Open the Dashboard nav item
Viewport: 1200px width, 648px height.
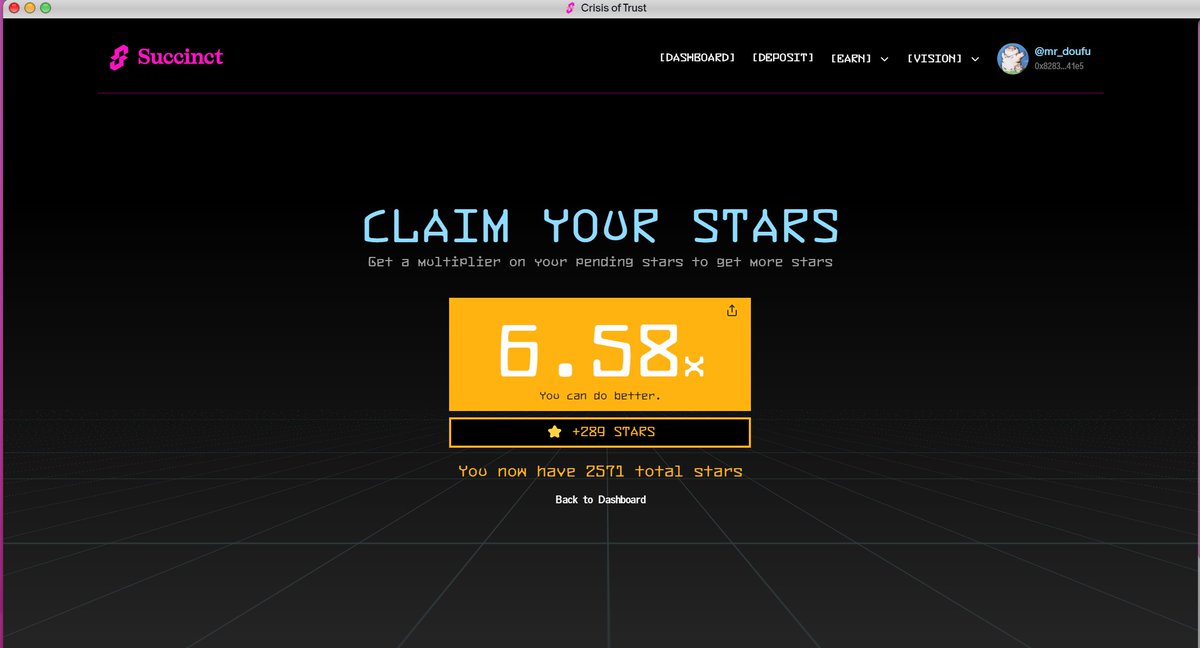(x=697, y=58)
